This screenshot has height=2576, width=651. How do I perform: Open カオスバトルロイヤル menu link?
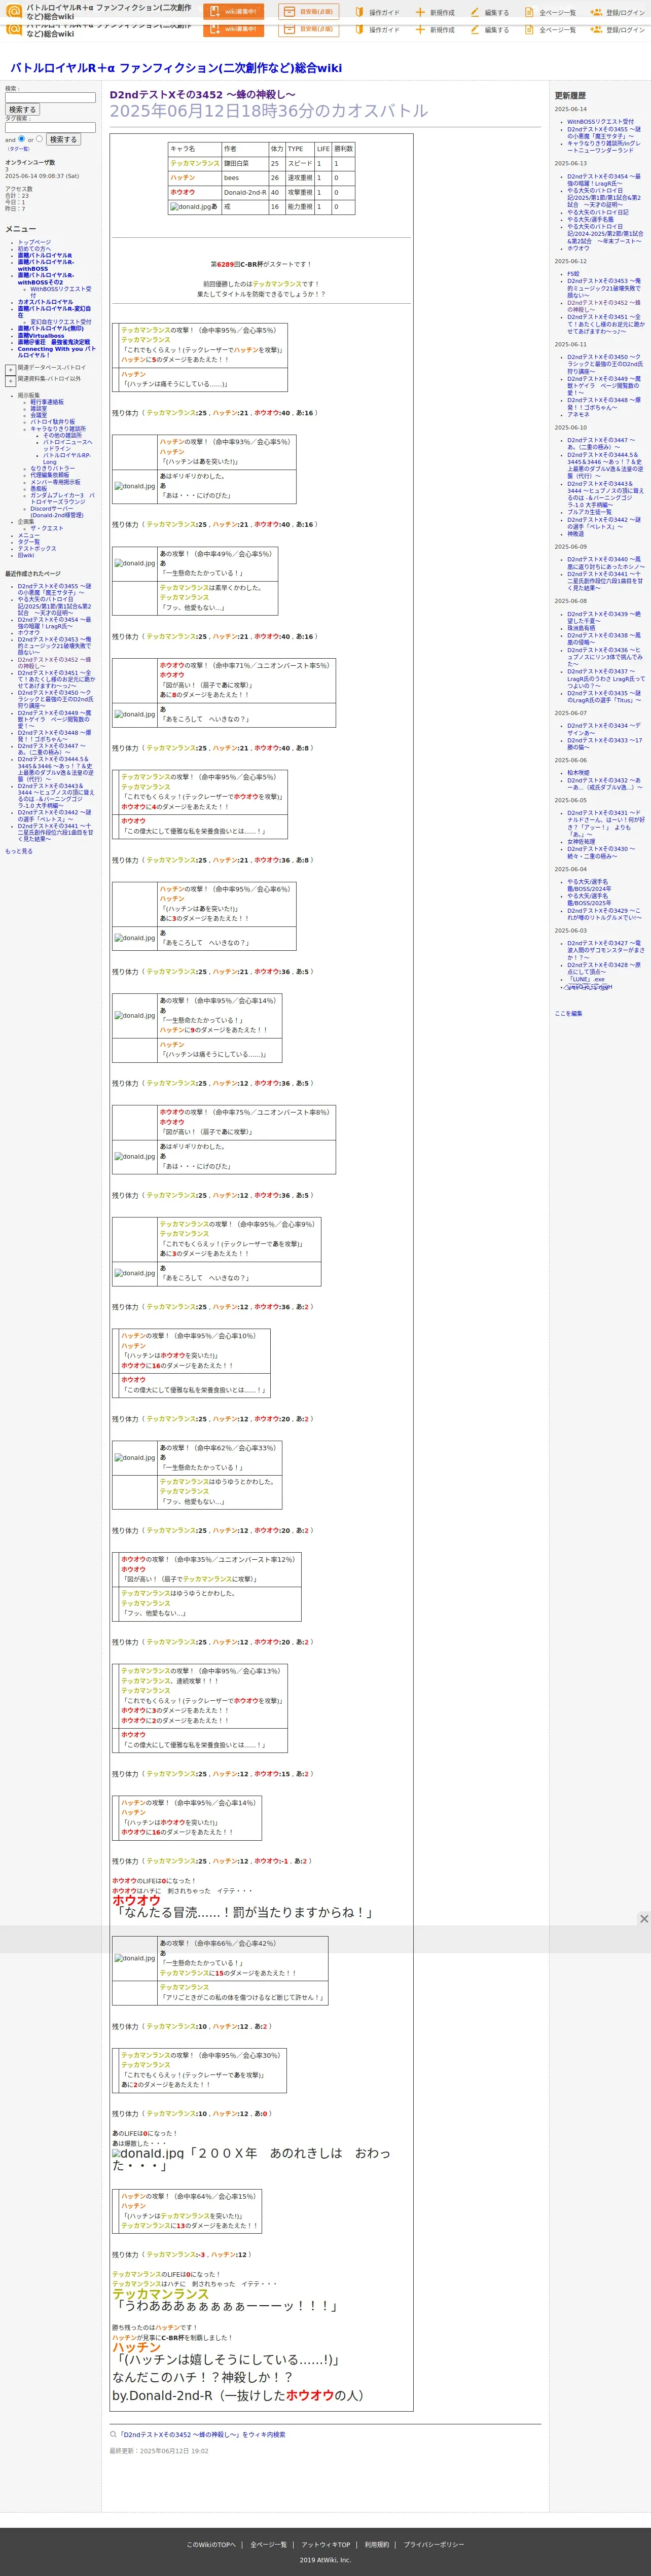pos(45,302)
